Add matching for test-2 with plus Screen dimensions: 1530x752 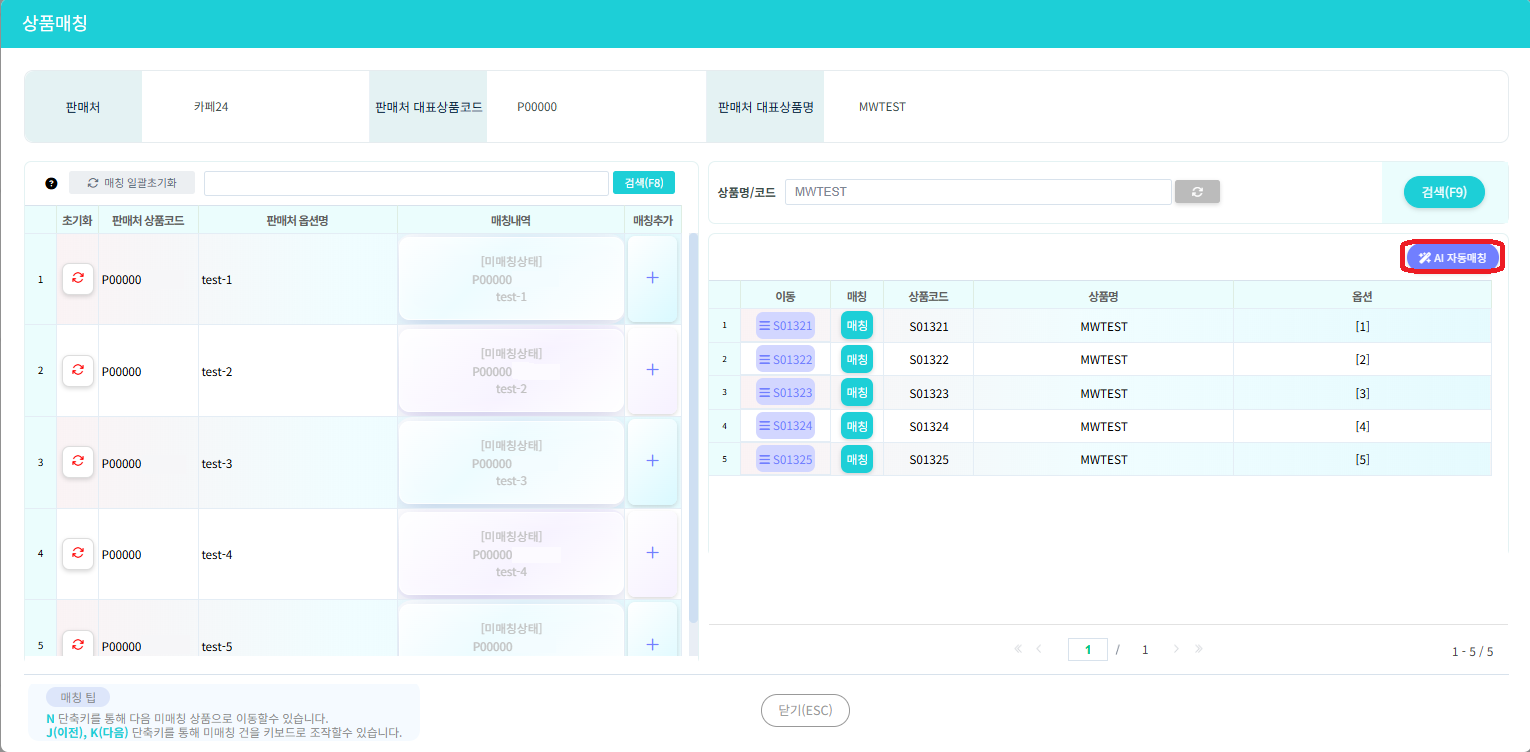[653, 371]
